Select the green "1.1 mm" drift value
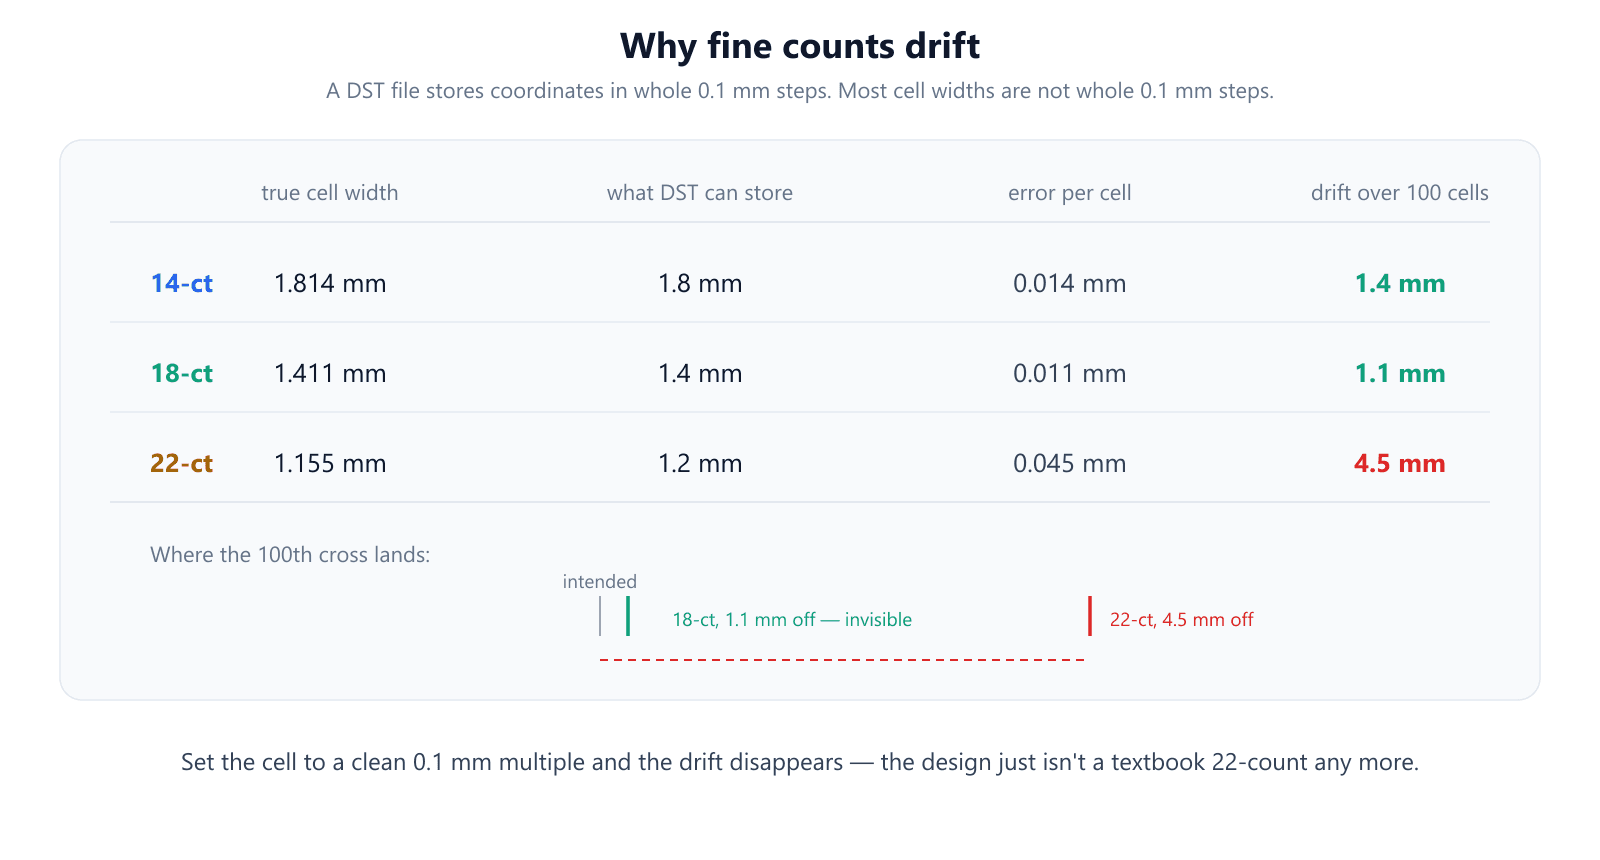 click(x=1400, y=374)
